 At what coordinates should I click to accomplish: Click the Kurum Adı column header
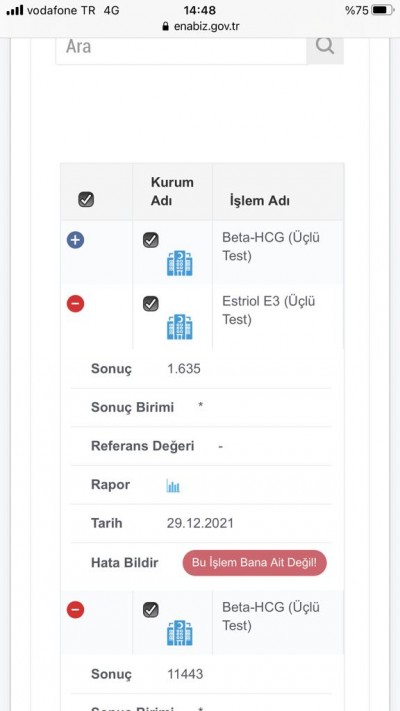click(172, 191)
